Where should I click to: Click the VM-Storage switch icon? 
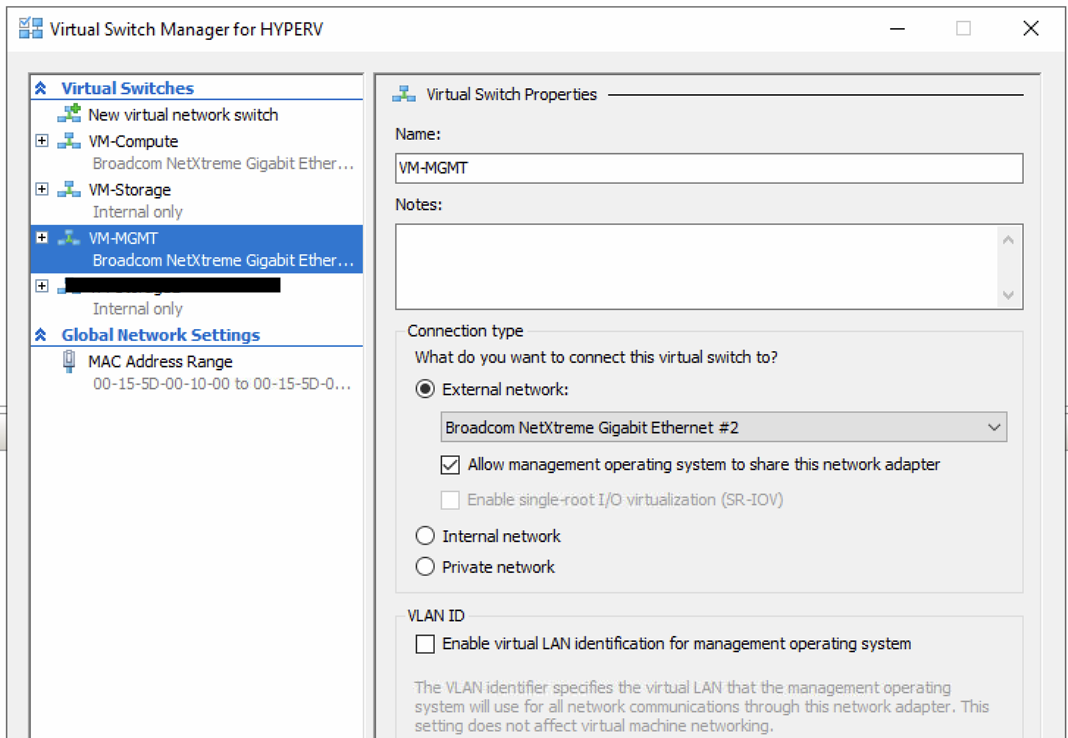(69, 189)
